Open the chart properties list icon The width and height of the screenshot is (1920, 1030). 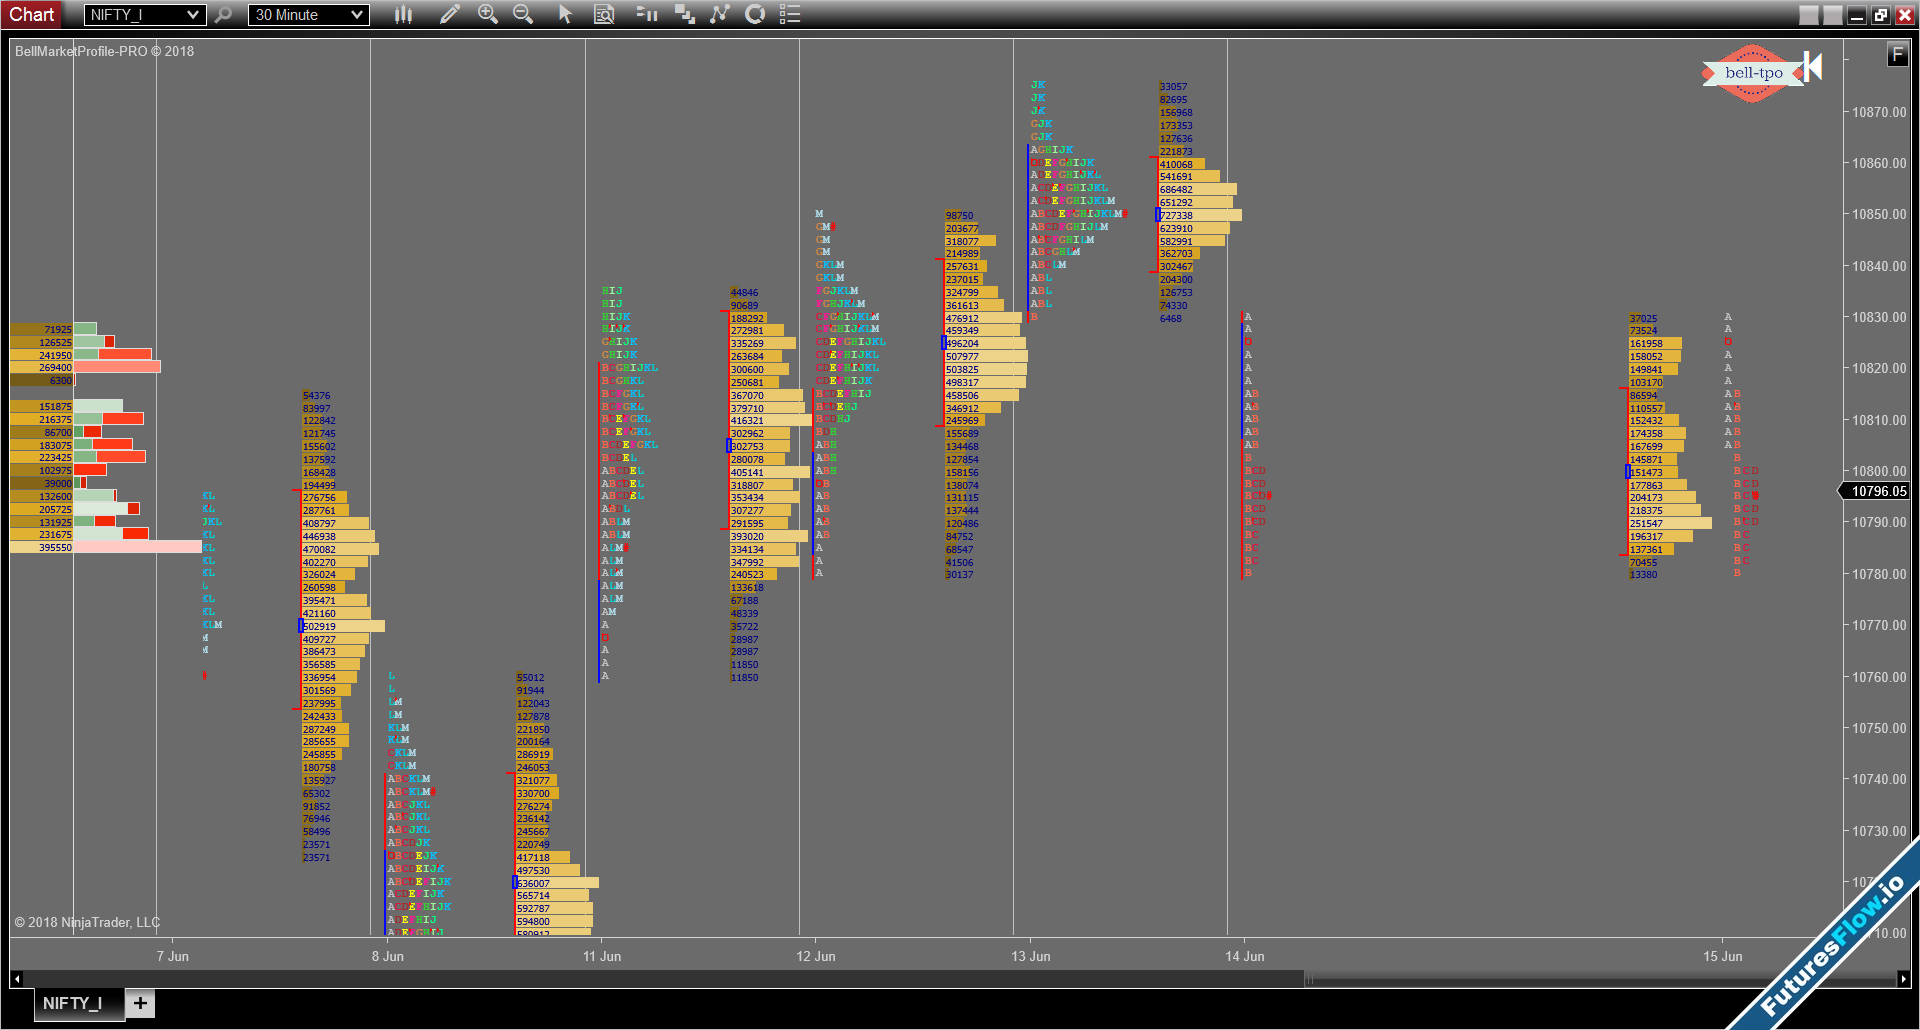click(x=790, y=14)
